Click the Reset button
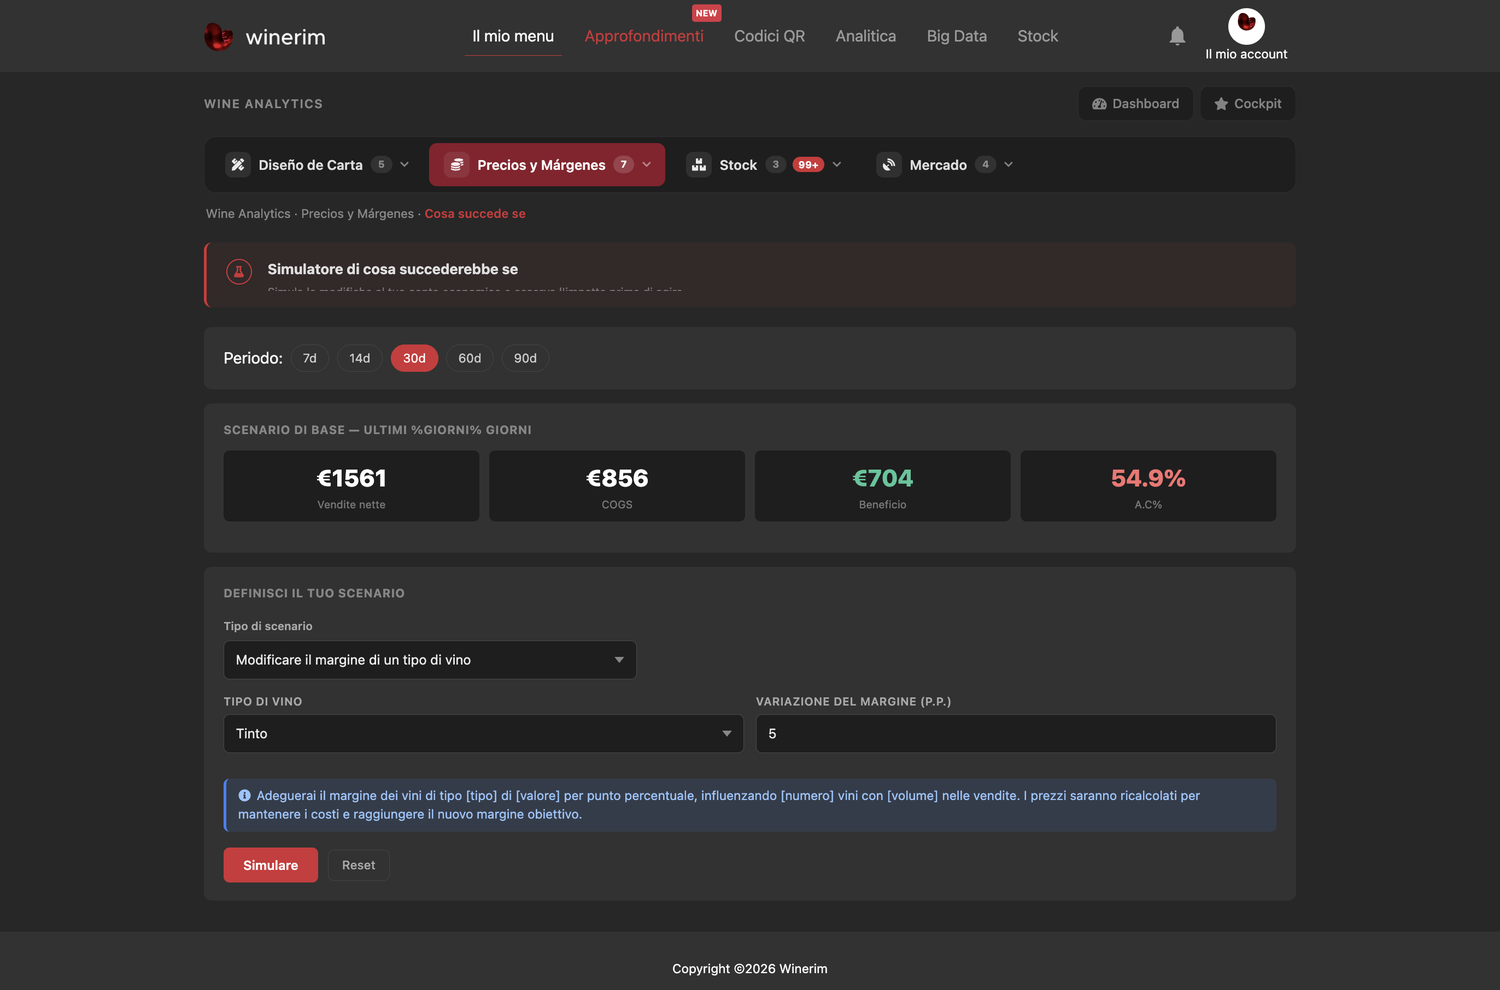Viewport: 1500px width, 990px height. (x=359, y=865)
